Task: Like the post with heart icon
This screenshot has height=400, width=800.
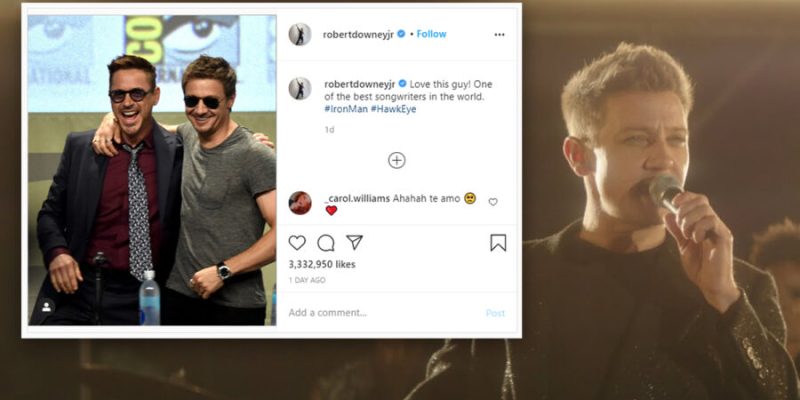Action: 297,243
